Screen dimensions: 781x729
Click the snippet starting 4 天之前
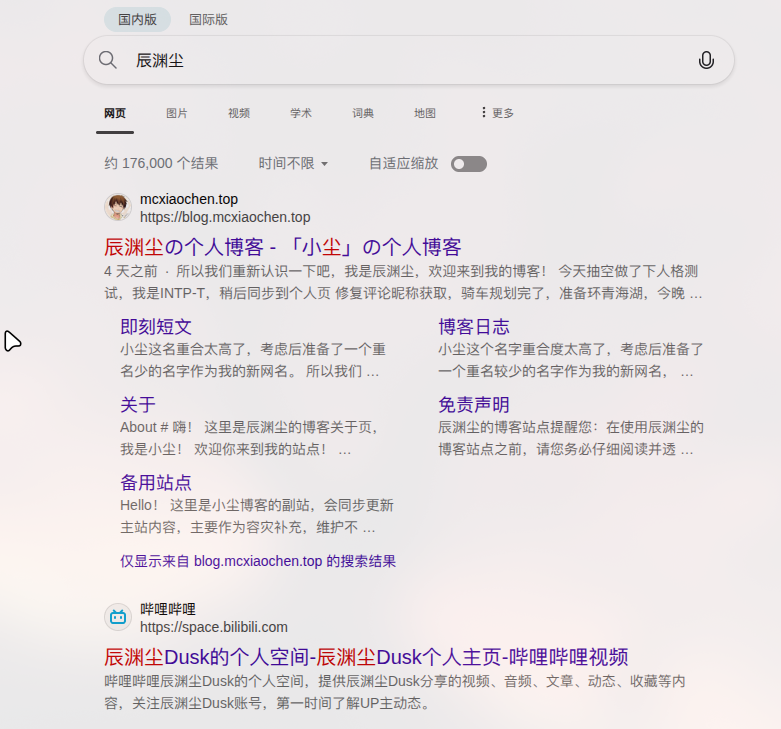pyautogui.click(x=403, y=282)
